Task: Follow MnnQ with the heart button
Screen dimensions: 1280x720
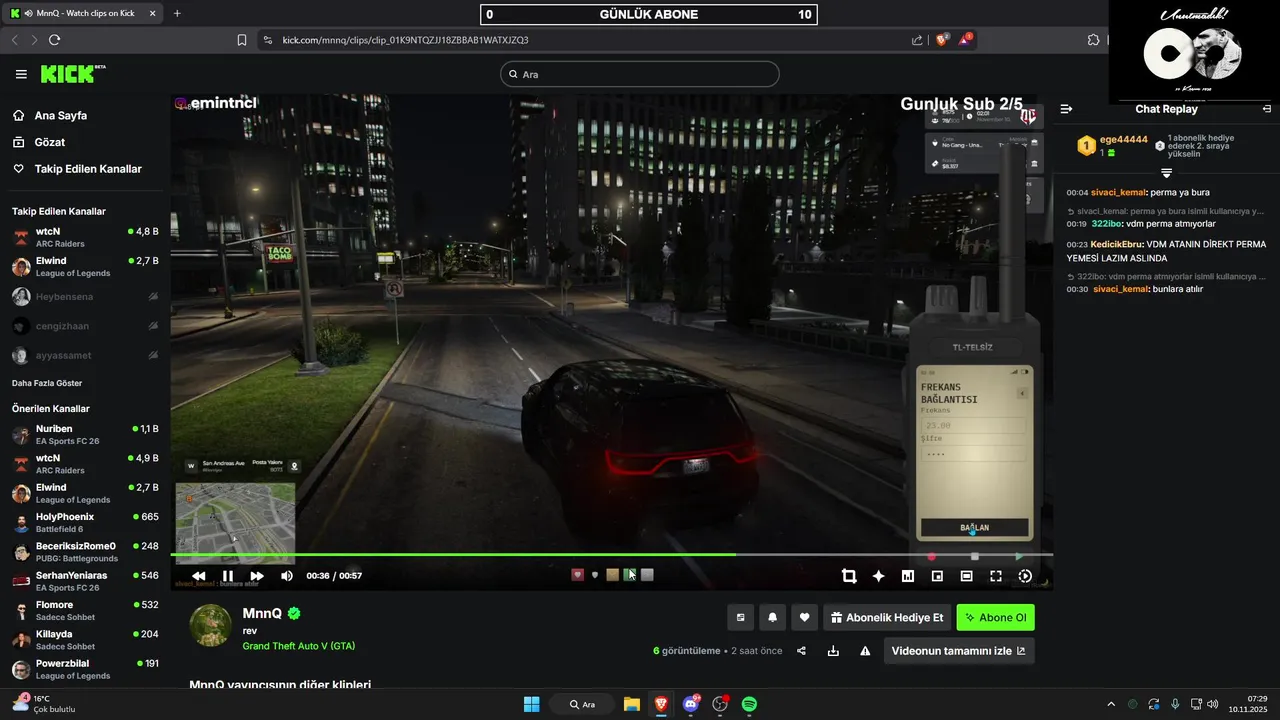Action: click(x=804, y=618)
